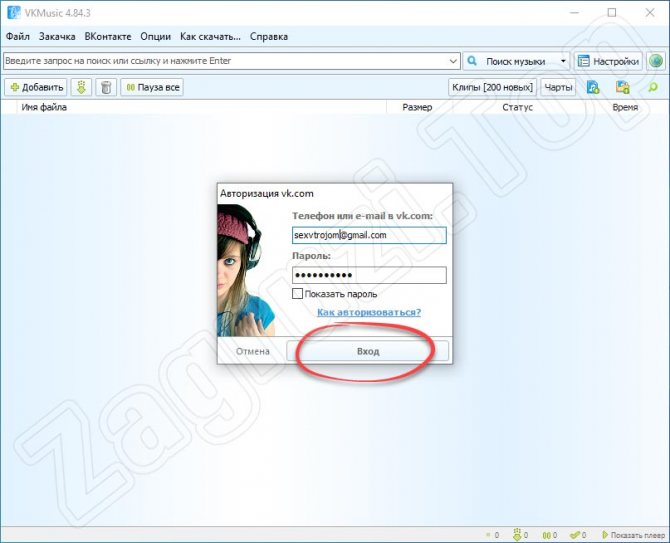The image size is (670, 543).
Task: Click the folder with music note icon
Action: tap(623, 87)
